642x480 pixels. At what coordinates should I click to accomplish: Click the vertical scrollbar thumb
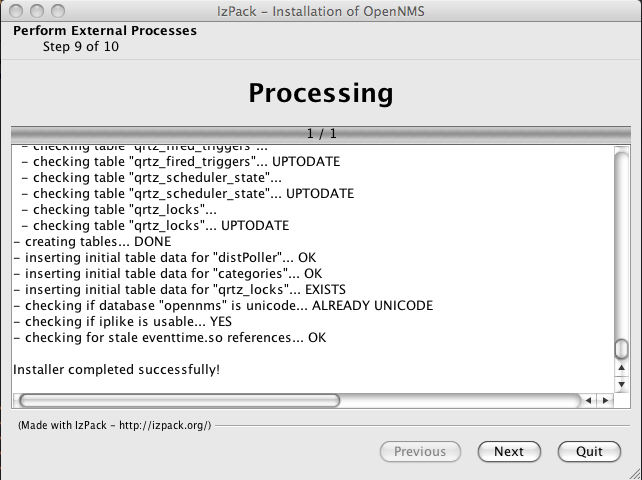pyautogui.click(x=622, y=348)
